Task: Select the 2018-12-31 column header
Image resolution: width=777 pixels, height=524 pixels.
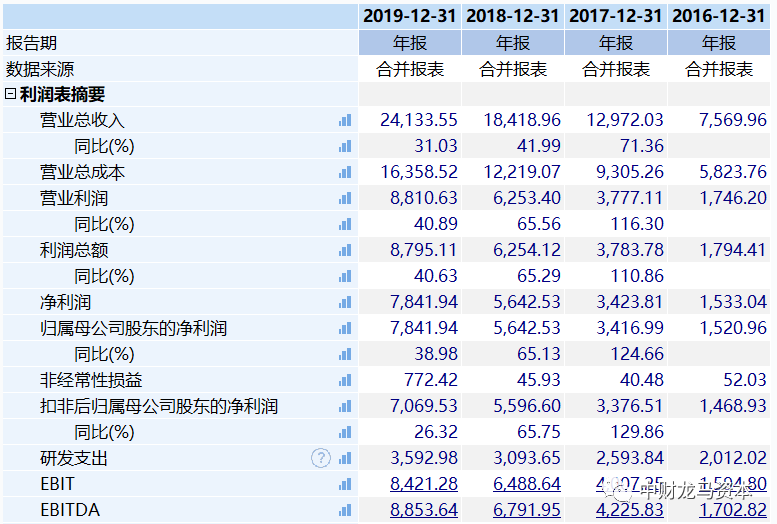Action: [x=512, y=16]
